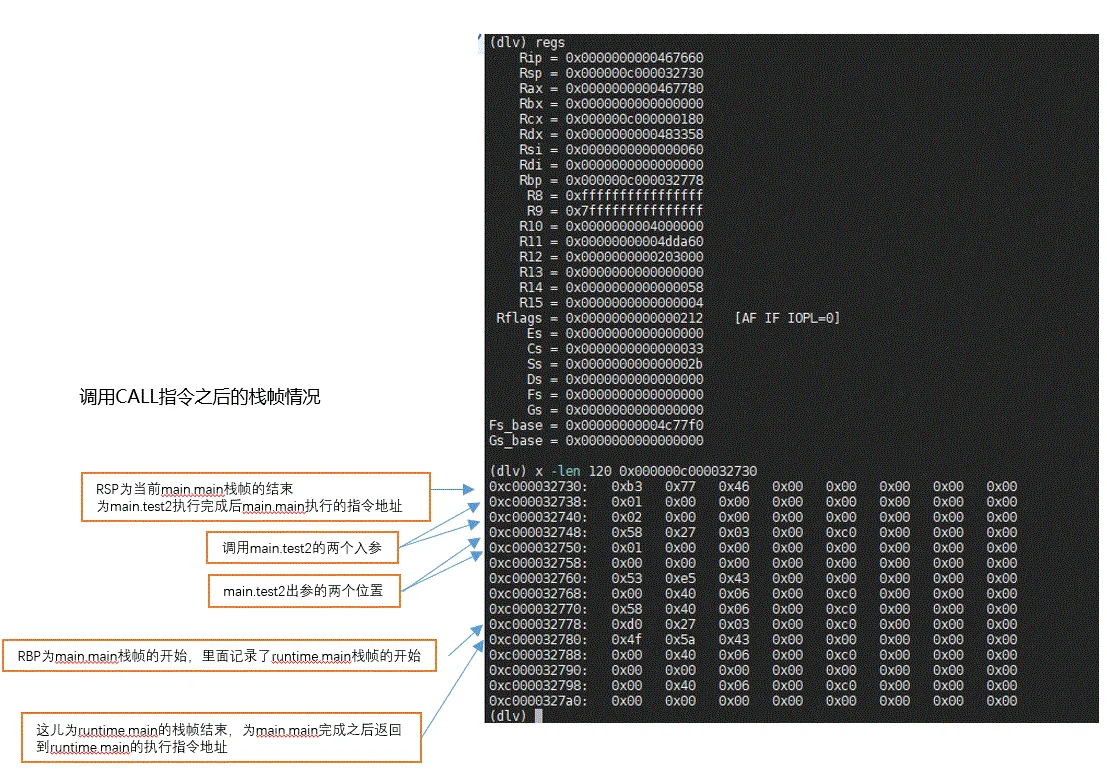Click the terminal cursor at the final (dlv) prompt
The width and height of the screenshot is (1107, 770).
tap(539, 716)
